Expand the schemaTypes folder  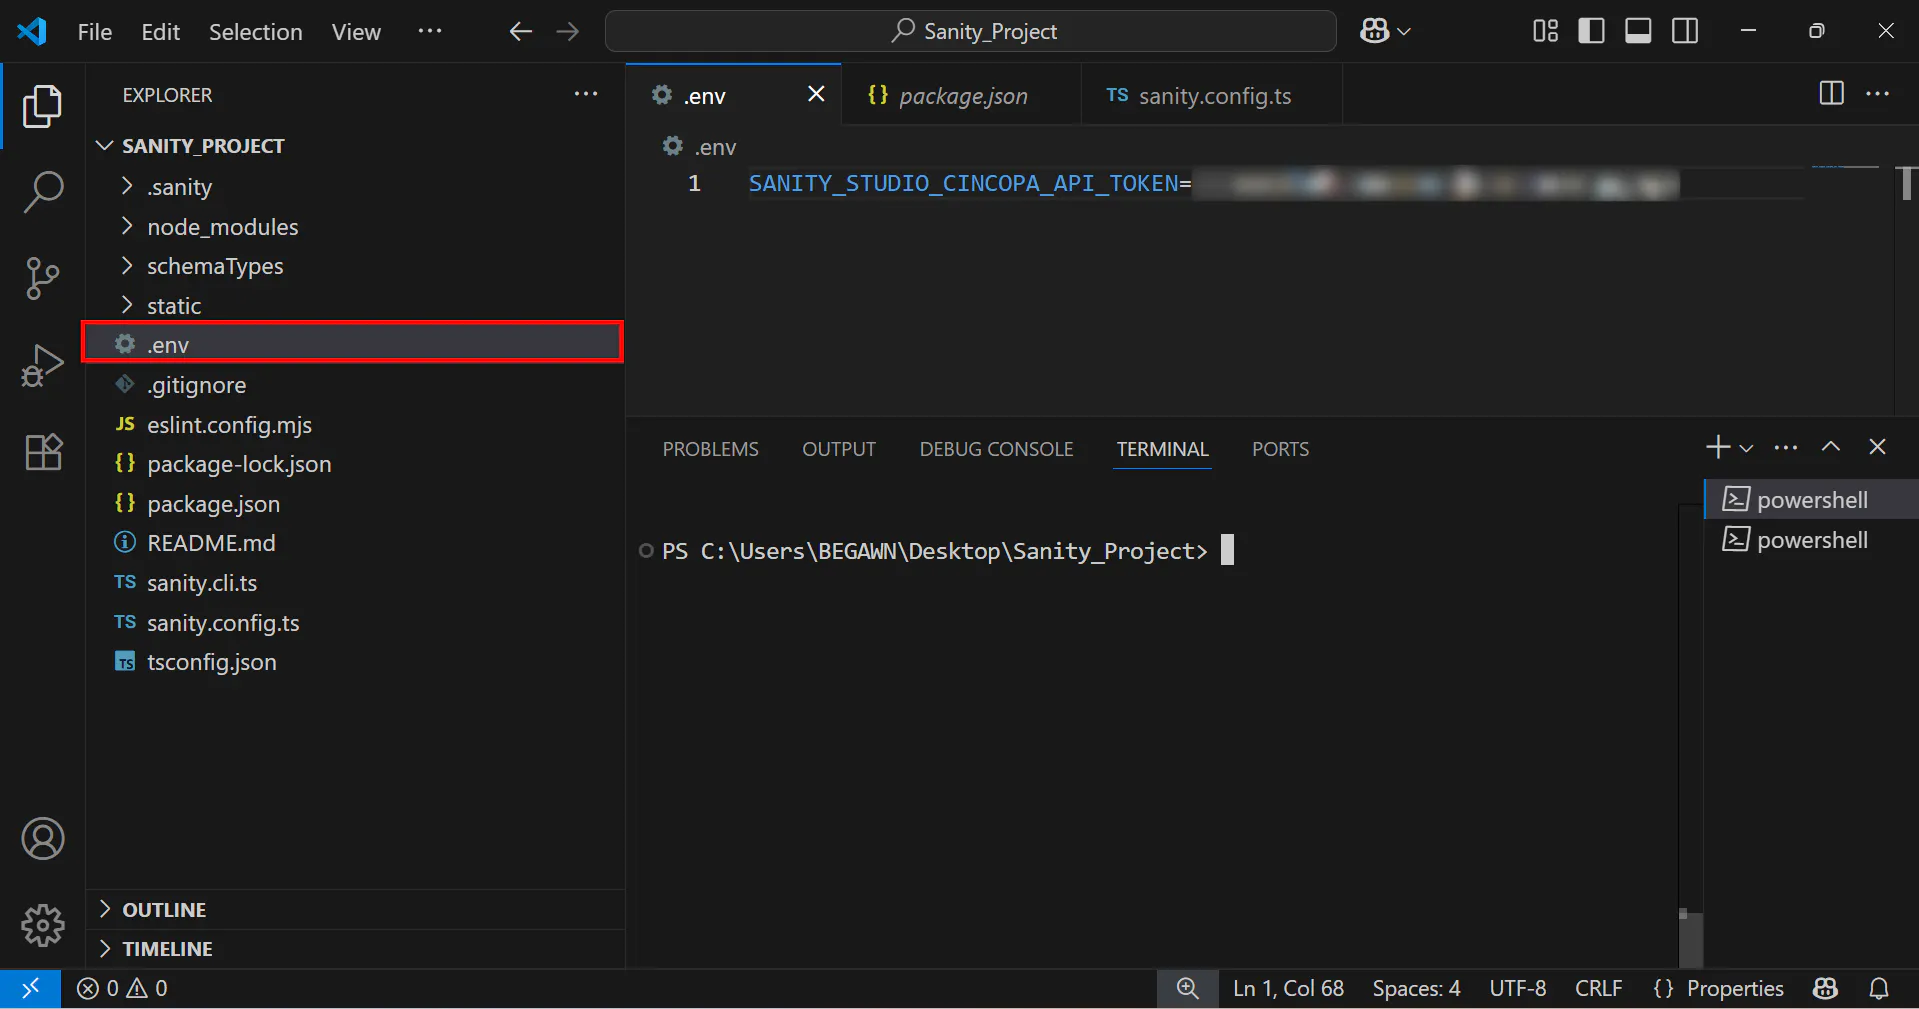(x=354, y=266)
